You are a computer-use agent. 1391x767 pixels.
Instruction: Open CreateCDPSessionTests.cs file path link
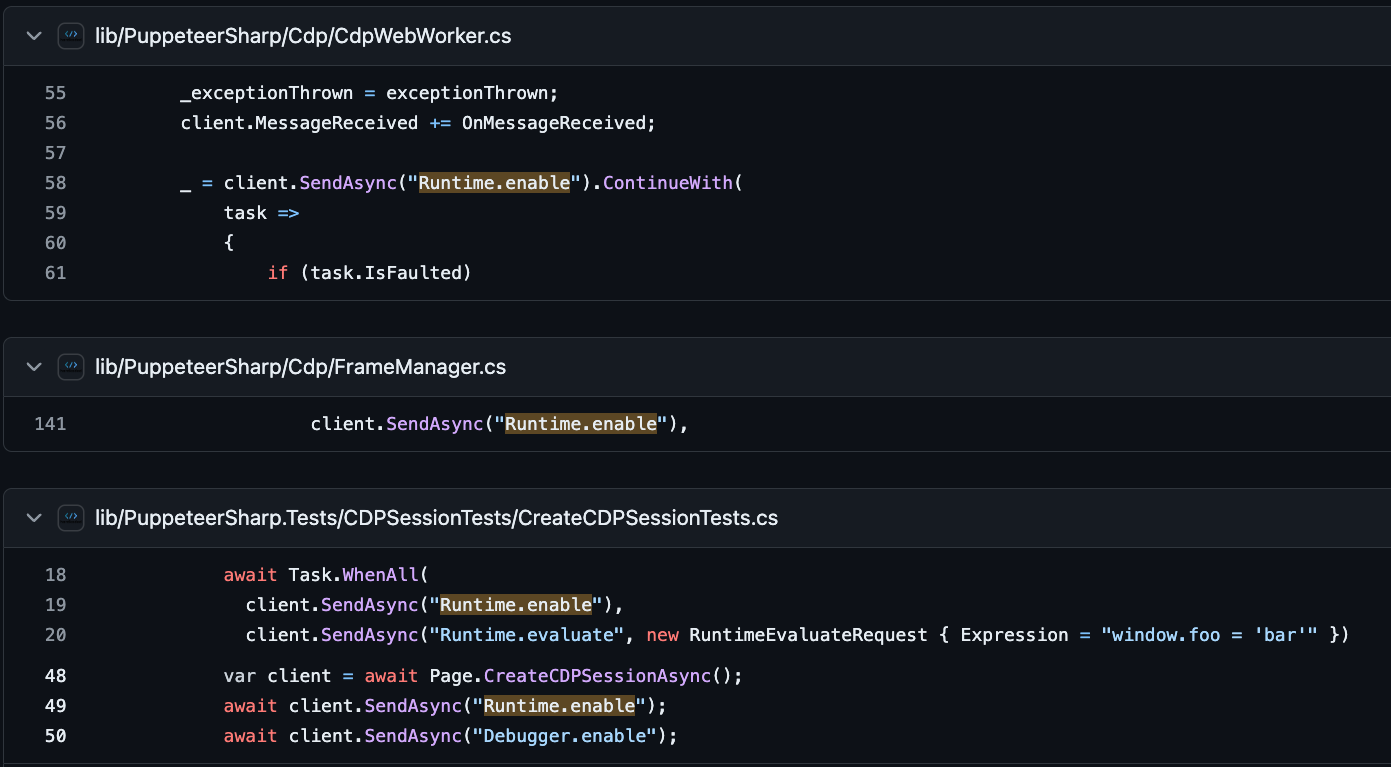[436, 518]
